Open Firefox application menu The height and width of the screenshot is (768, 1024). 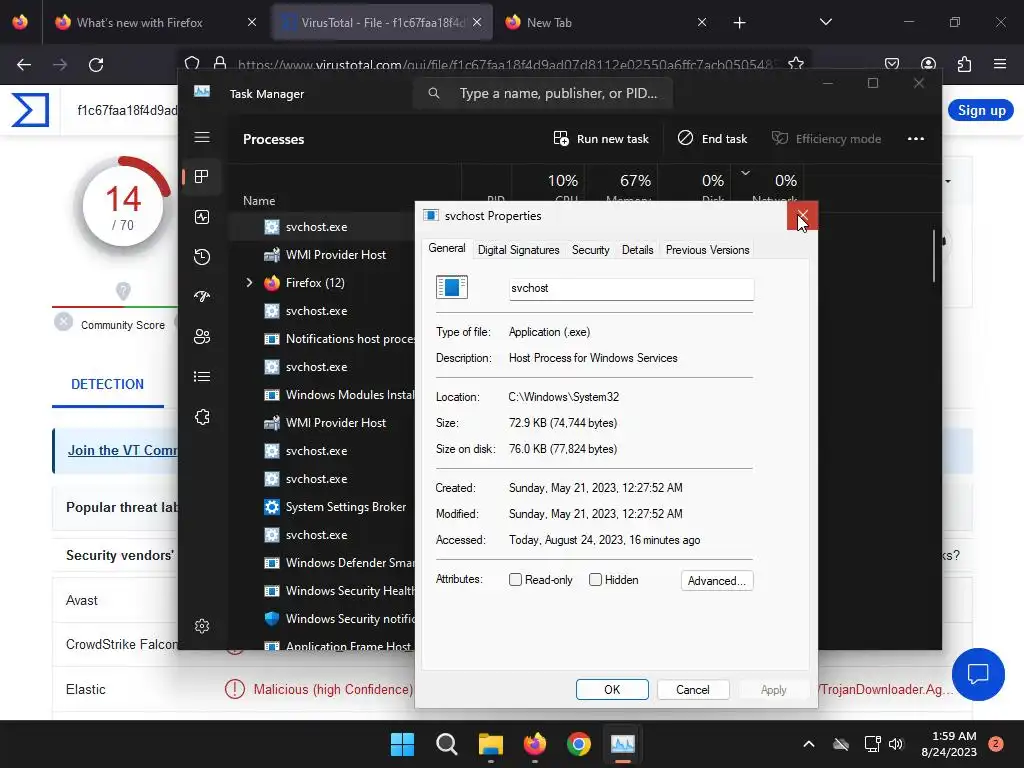click(x=1000, y=64)
